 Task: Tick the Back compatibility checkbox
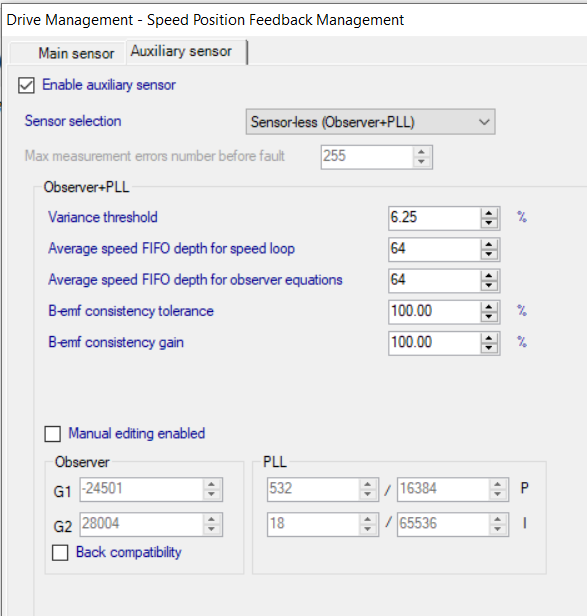[x=60, y=552]
